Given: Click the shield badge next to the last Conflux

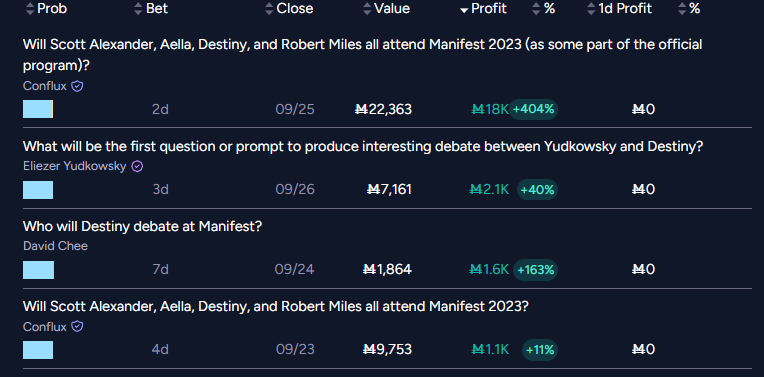Looking at the screenshot, I should (x=77, y=326).
